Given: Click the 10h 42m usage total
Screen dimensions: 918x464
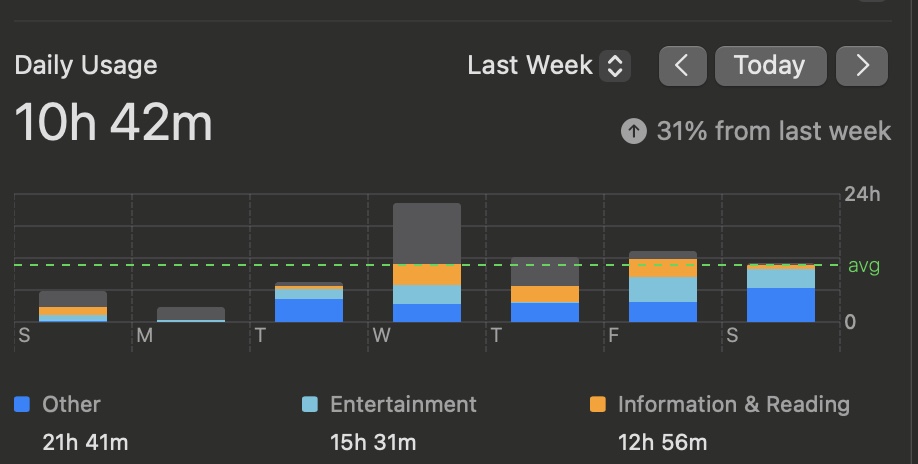Looking at the screenshot, I should pyautogui.click(x=114, y=122).
